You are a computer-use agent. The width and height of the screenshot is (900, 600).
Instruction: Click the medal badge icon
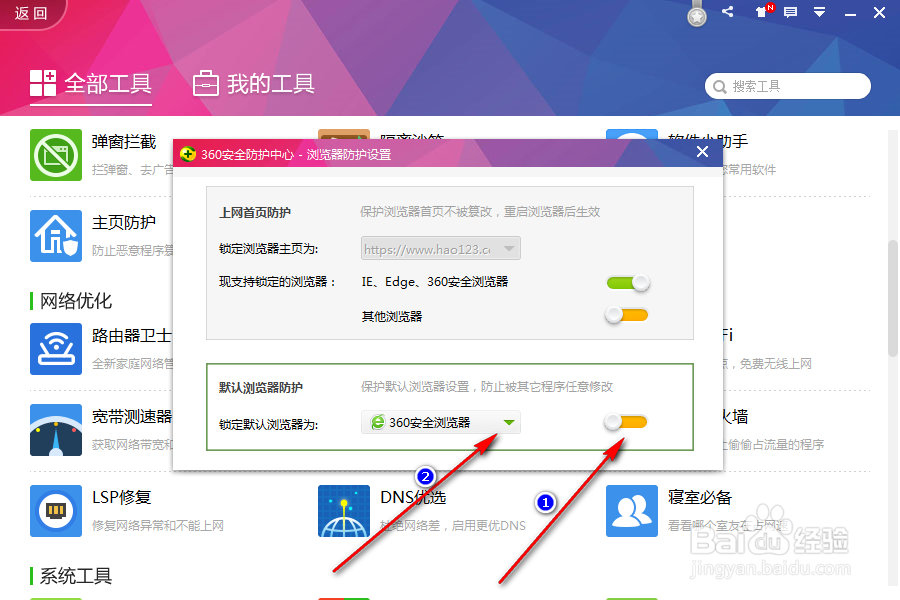tap(697, 14)
